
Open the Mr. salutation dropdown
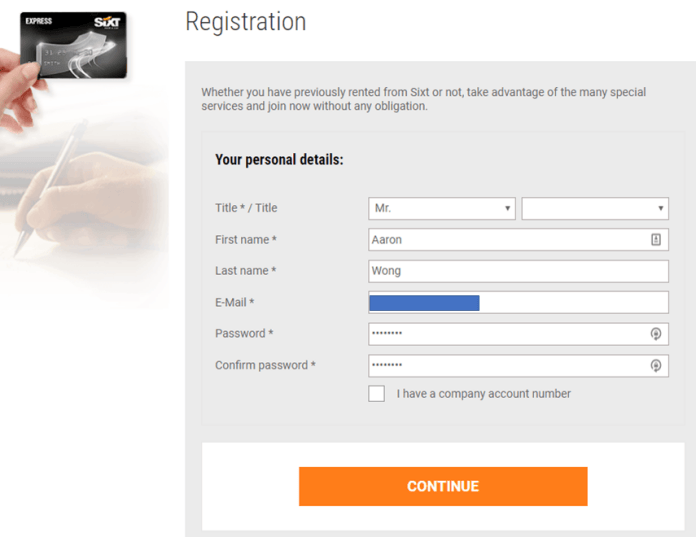click(x=442, y=208)
